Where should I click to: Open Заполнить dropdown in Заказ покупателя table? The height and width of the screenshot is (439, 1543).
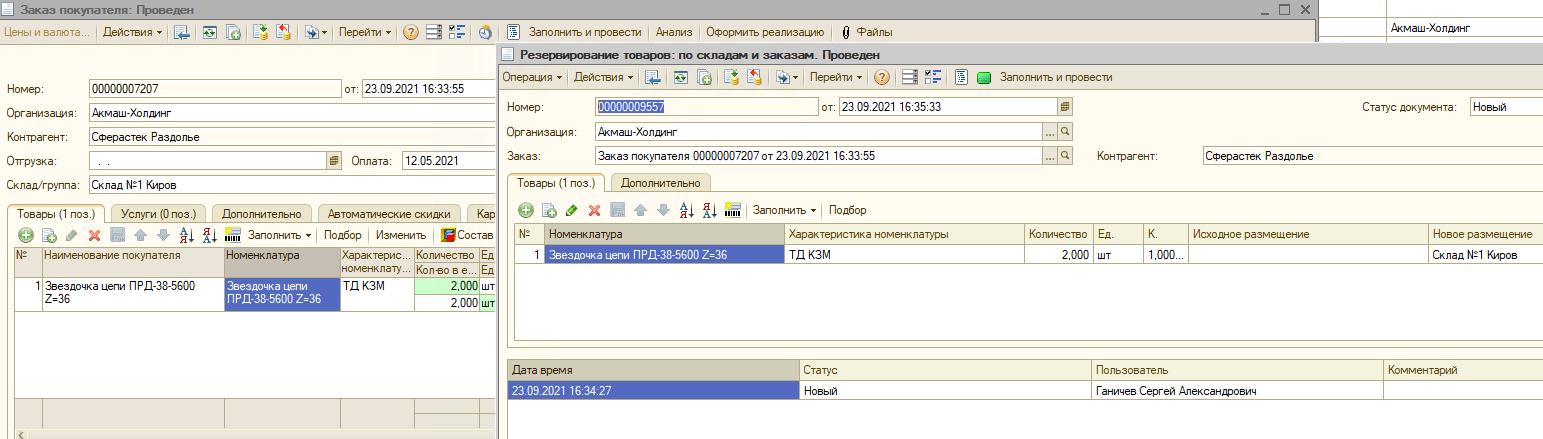point(279,236)
